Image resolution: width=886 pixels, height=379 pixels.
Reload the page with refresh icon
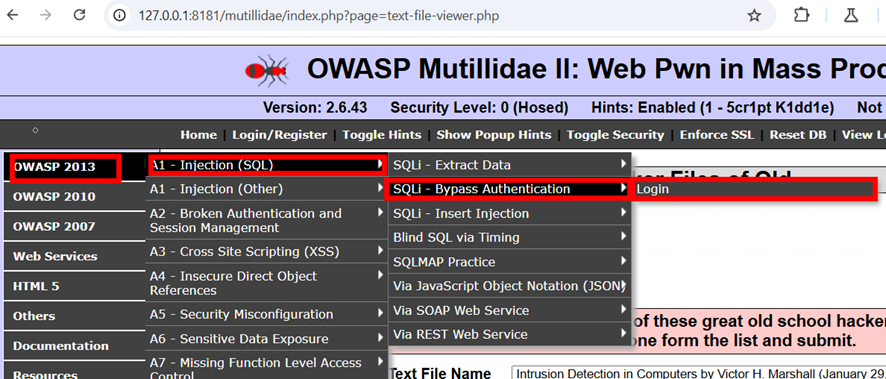tap(80, 15)
